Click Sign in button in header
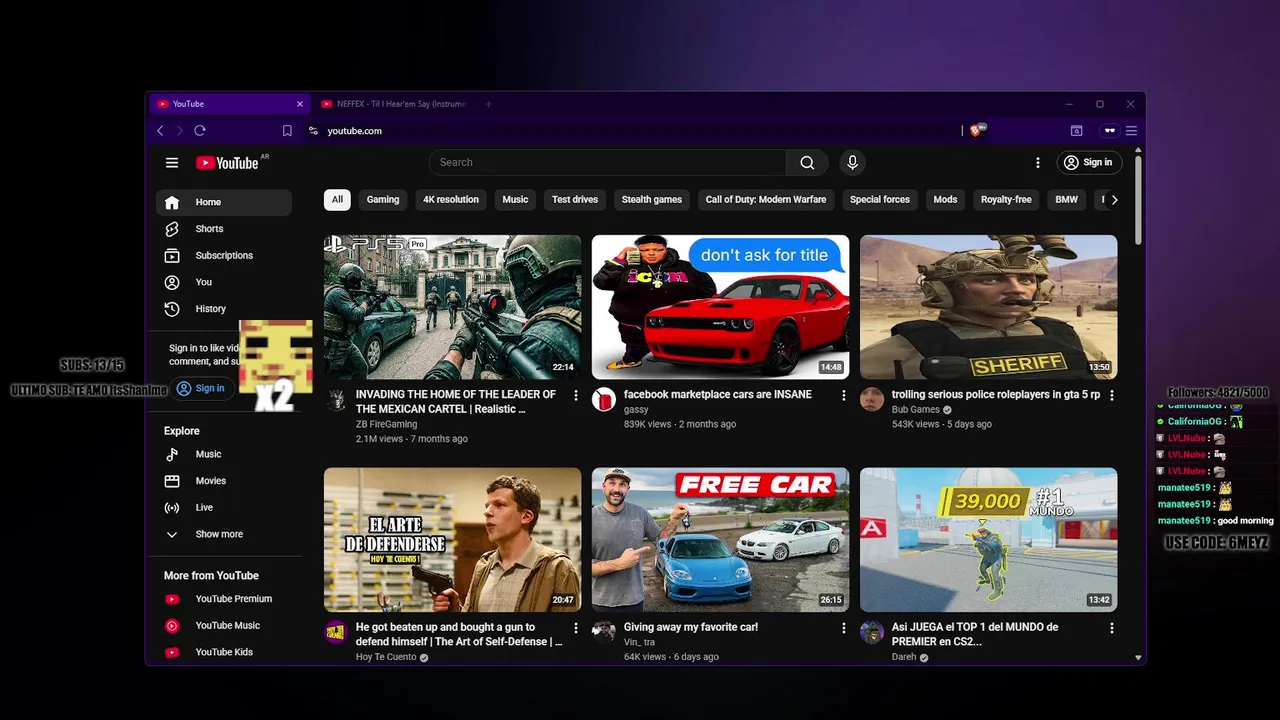Image resolution: width=1280 pixels, height=720 pixels. (x=1088, y=162)
